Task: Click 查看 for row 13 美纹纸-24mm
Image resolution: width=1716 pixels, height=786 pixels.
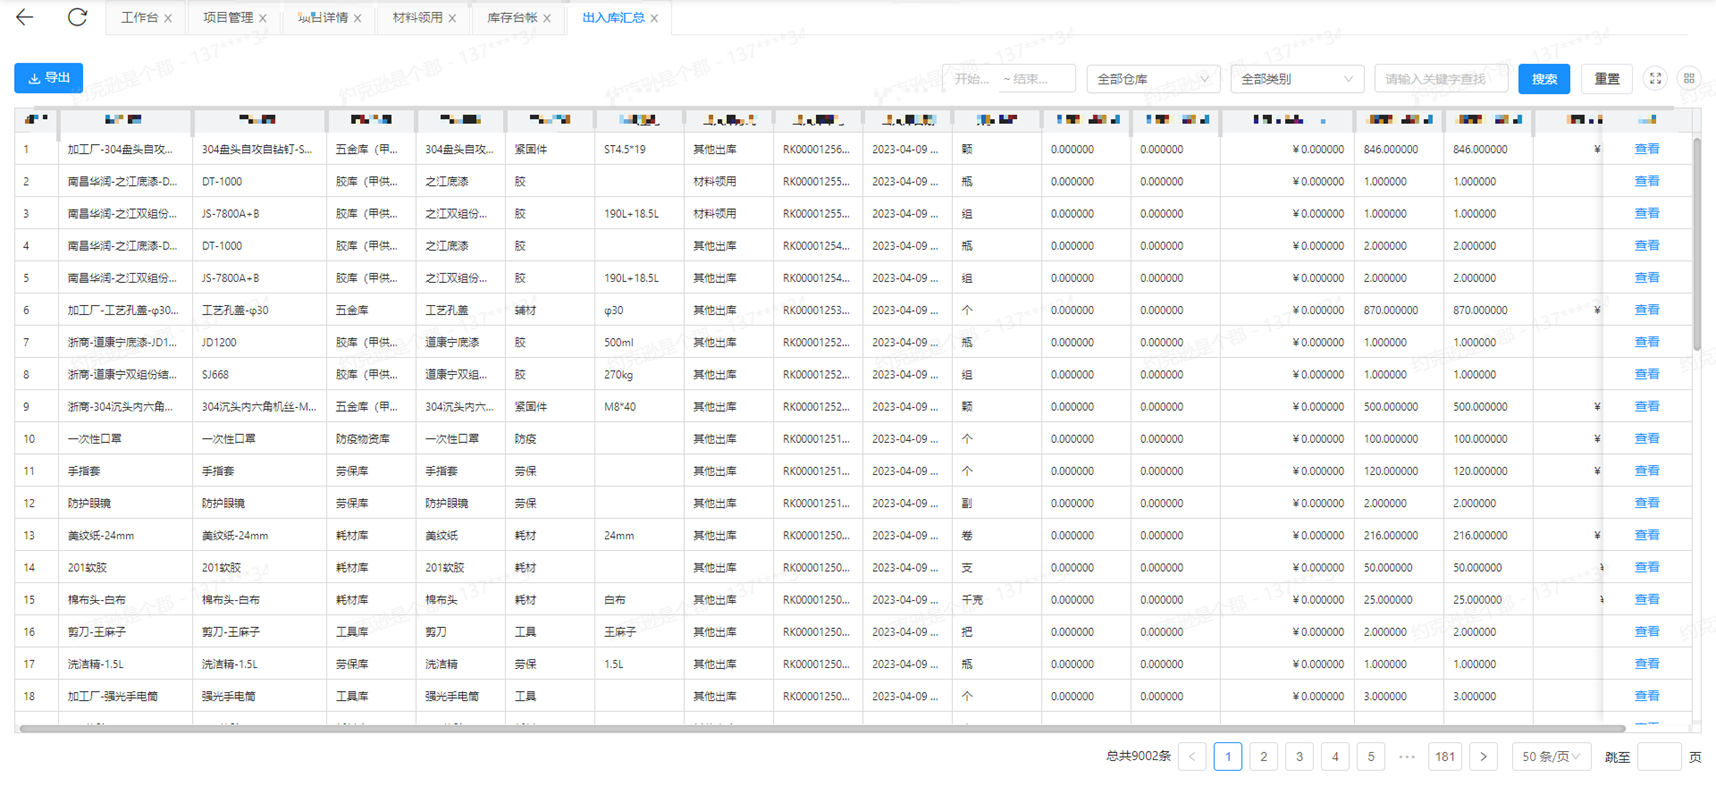Action: point(1647,535)
